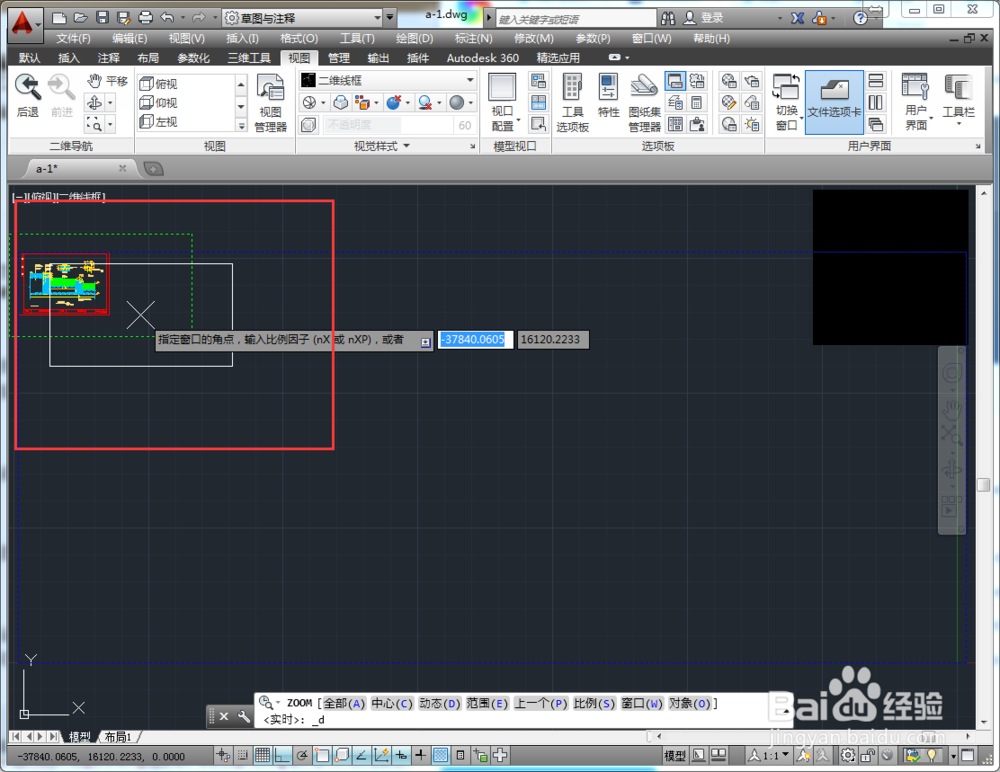Expand the view list more arrow
The height and width of the screenshot is (772, 1000).
[242, 126]
